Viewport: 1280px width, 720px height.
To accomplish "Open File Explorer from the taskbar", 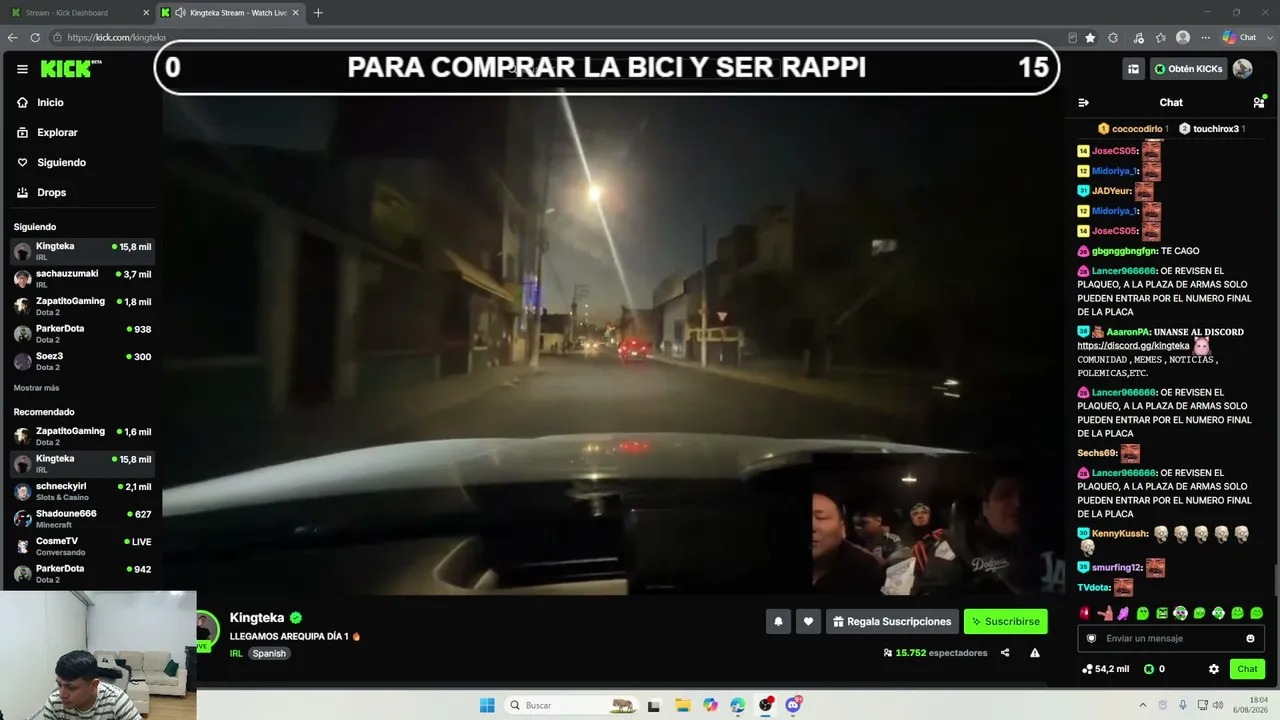I will 682,705.
